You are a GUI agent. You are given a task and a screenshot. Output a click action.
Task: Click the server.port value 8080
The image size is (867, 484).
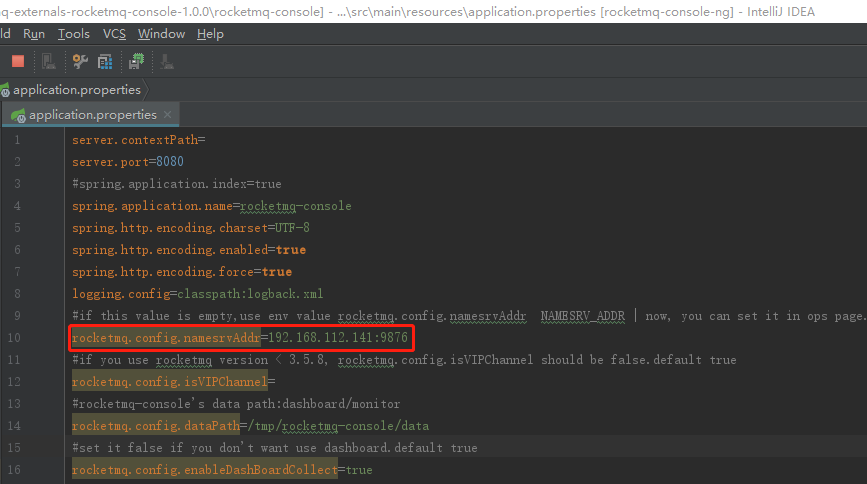[170, 162]
